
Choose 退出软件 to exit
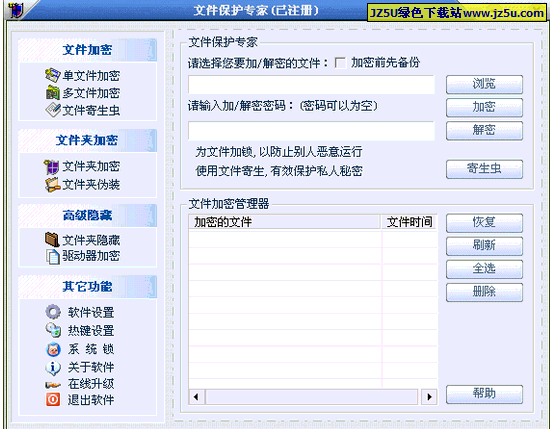(x=91, y=400)
